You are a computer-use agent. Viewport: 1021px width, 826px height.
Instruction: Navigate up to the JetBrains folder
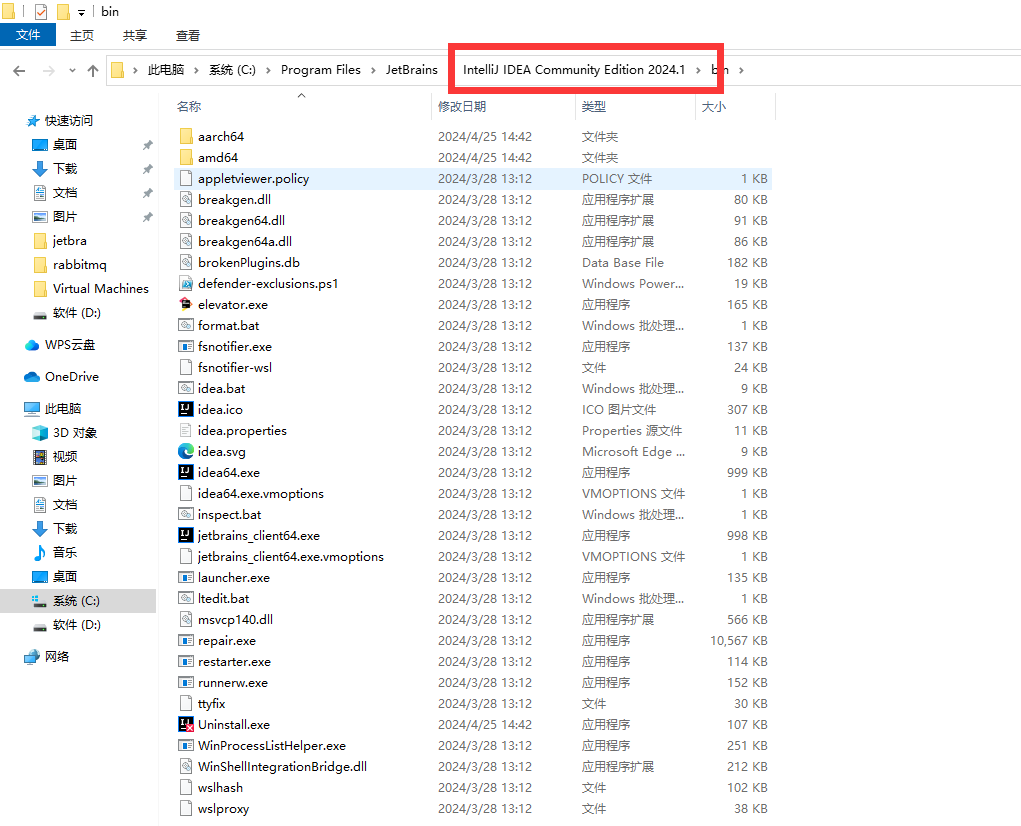tap(412, 70)
